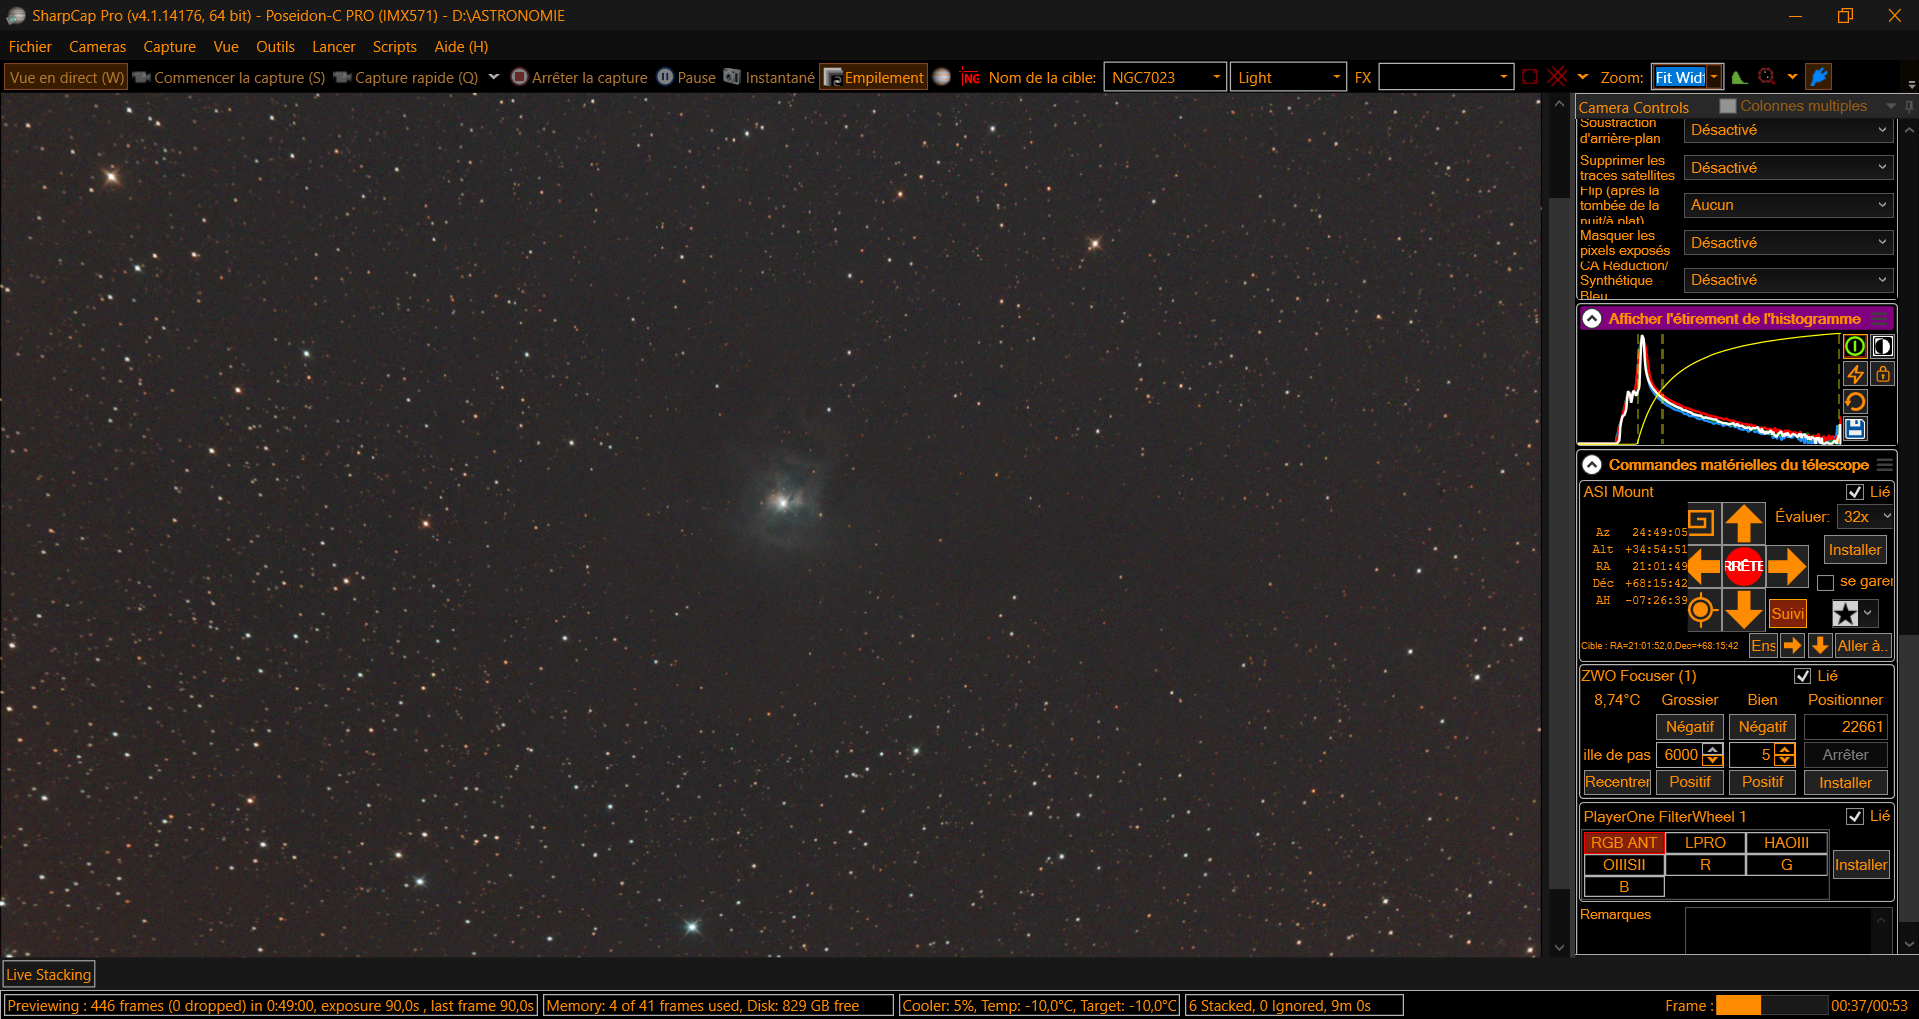Open the Capture menu
The image size is (1919, 1019).
(x=169, y=47)
